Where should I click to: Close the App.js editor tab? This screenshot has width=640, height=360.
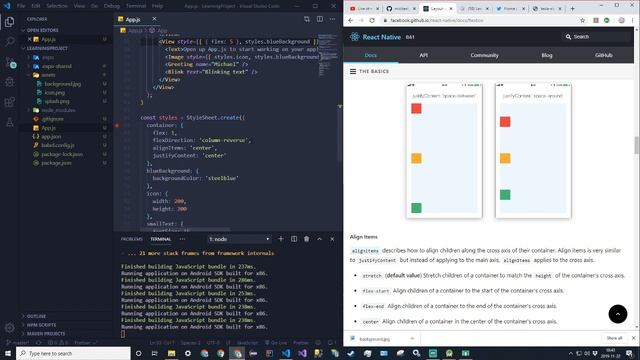(154, 19)
